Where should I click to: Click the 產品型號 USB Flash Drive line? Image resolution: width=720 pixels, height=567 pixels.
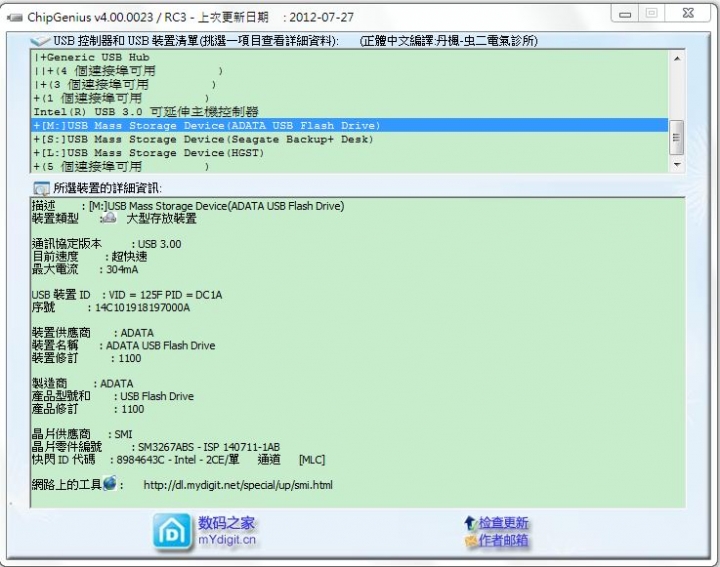pyautogui.click(x=112, y=396)
